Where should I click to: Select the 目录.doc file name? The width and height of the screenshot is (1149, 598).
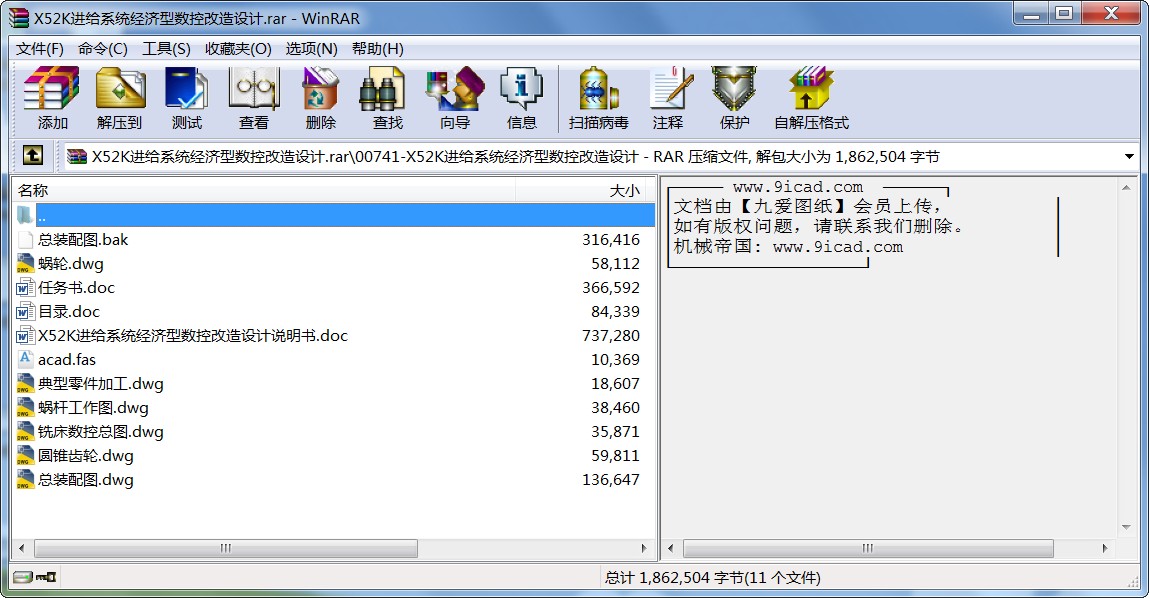coord(68,311)
